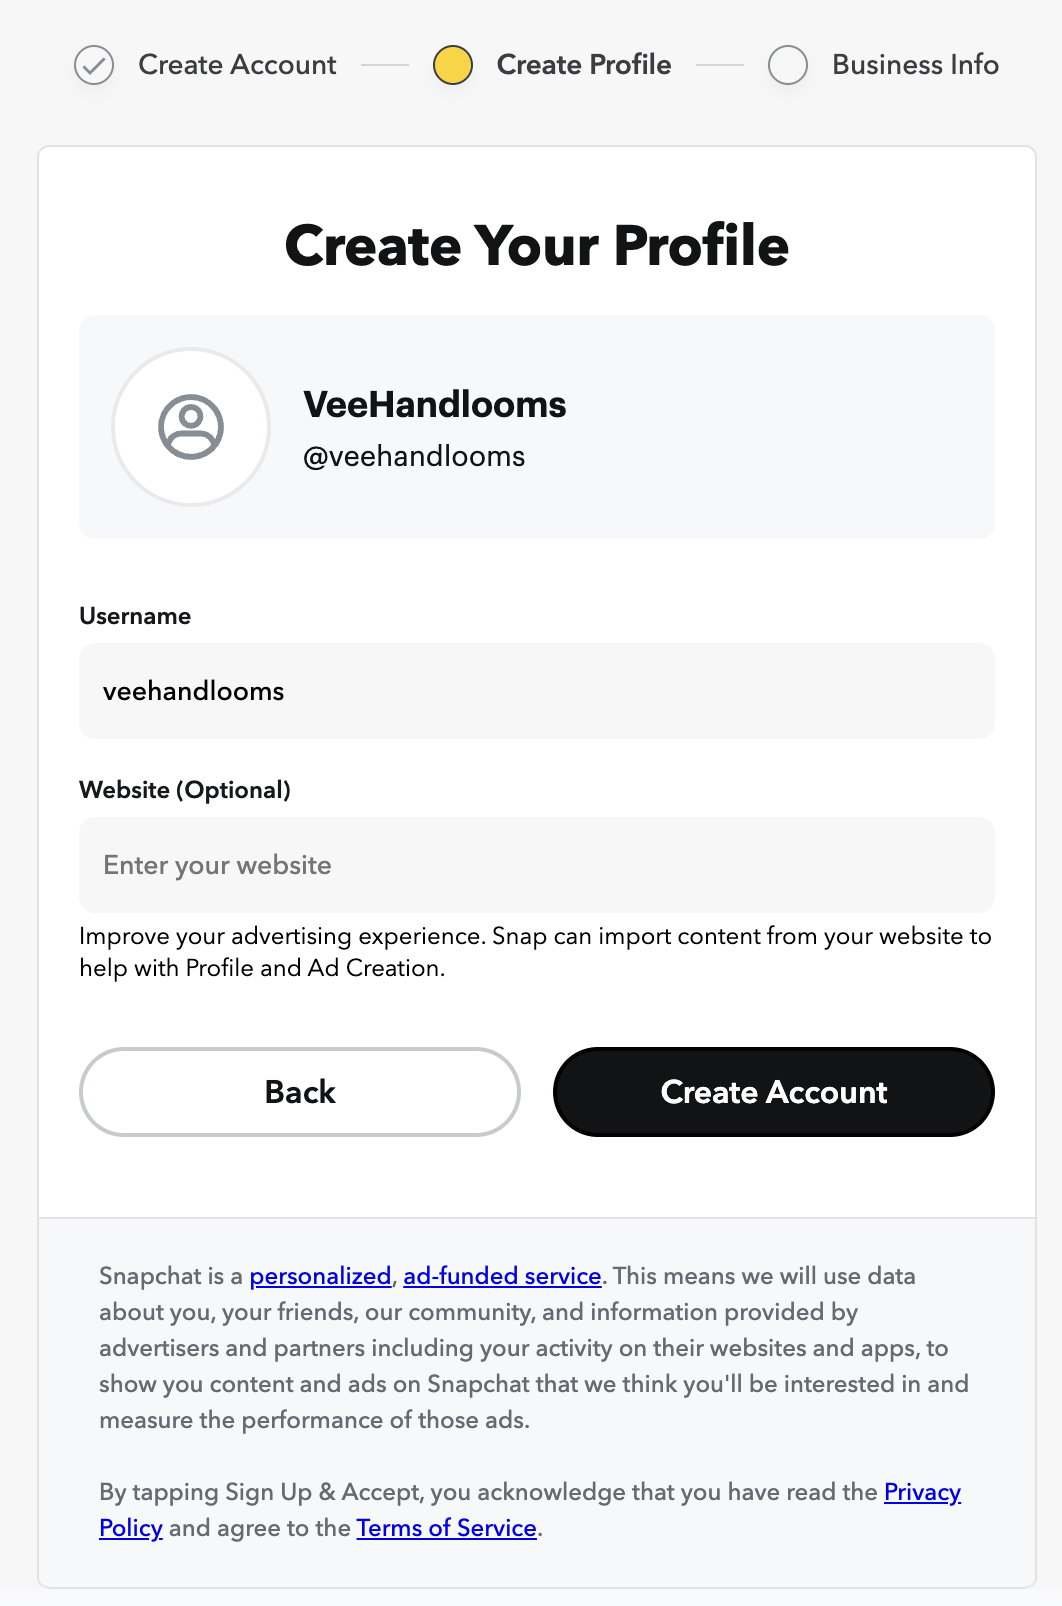This screenshot has height=1606, width=1062.
Task: Click the @veehandlooms handle text
Action: [414, 457]
